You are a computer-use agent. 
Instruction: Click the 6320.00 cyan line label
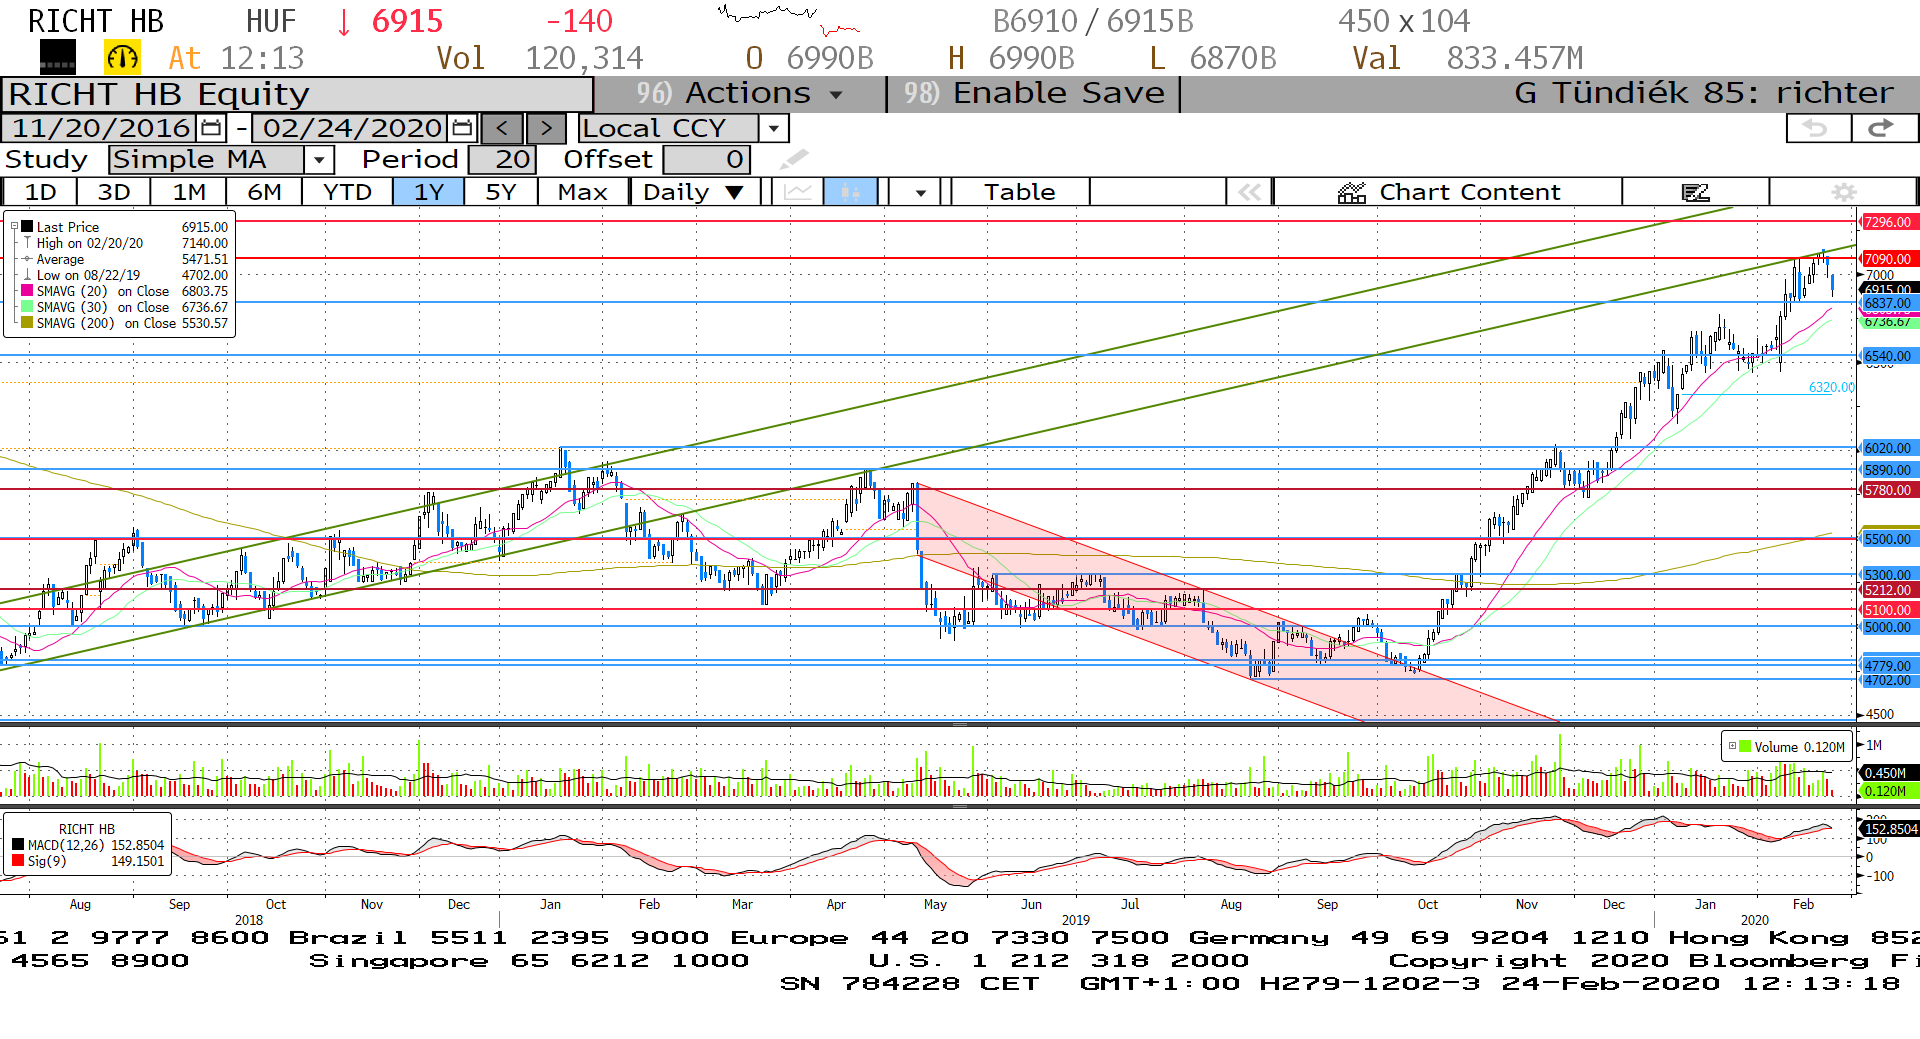pyautogui.click(x=1831, y=387)
